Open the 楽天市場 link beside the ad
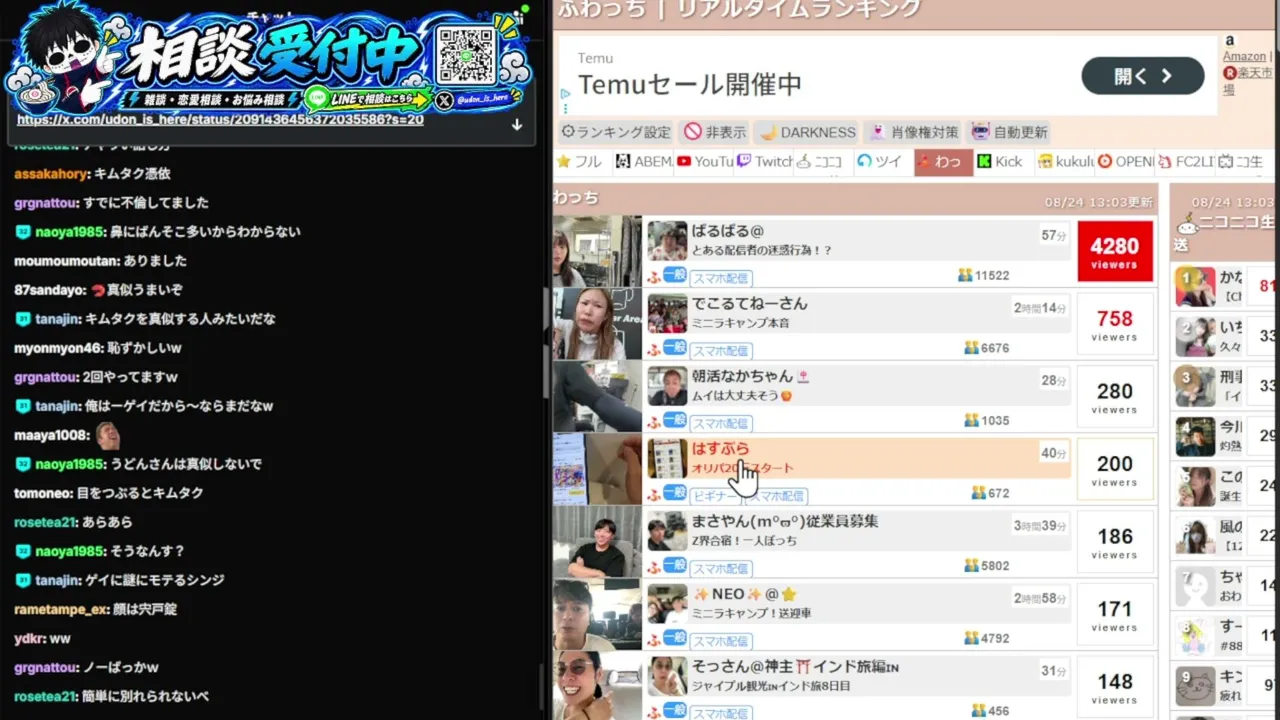This screenshot has width=1280, height=720. pyautogui.click(x=1248, y=80)
